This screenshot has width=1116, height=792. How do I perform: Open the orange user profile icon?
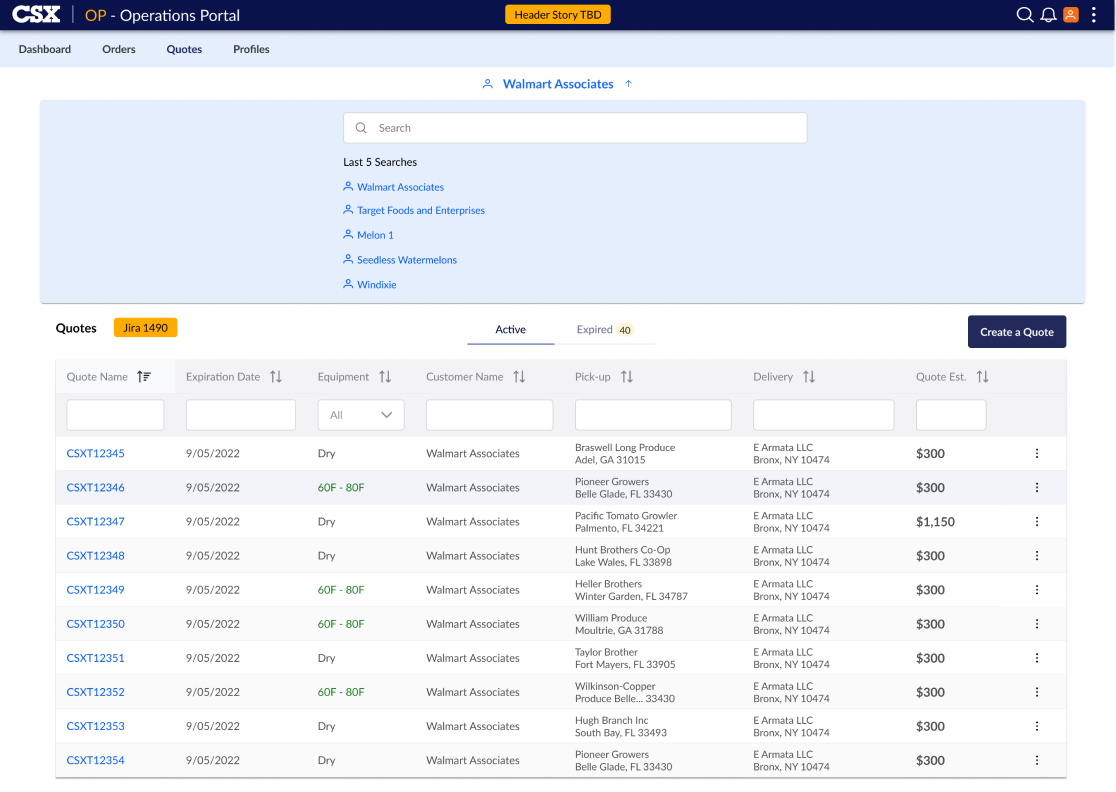click(x=1070, y=15)
